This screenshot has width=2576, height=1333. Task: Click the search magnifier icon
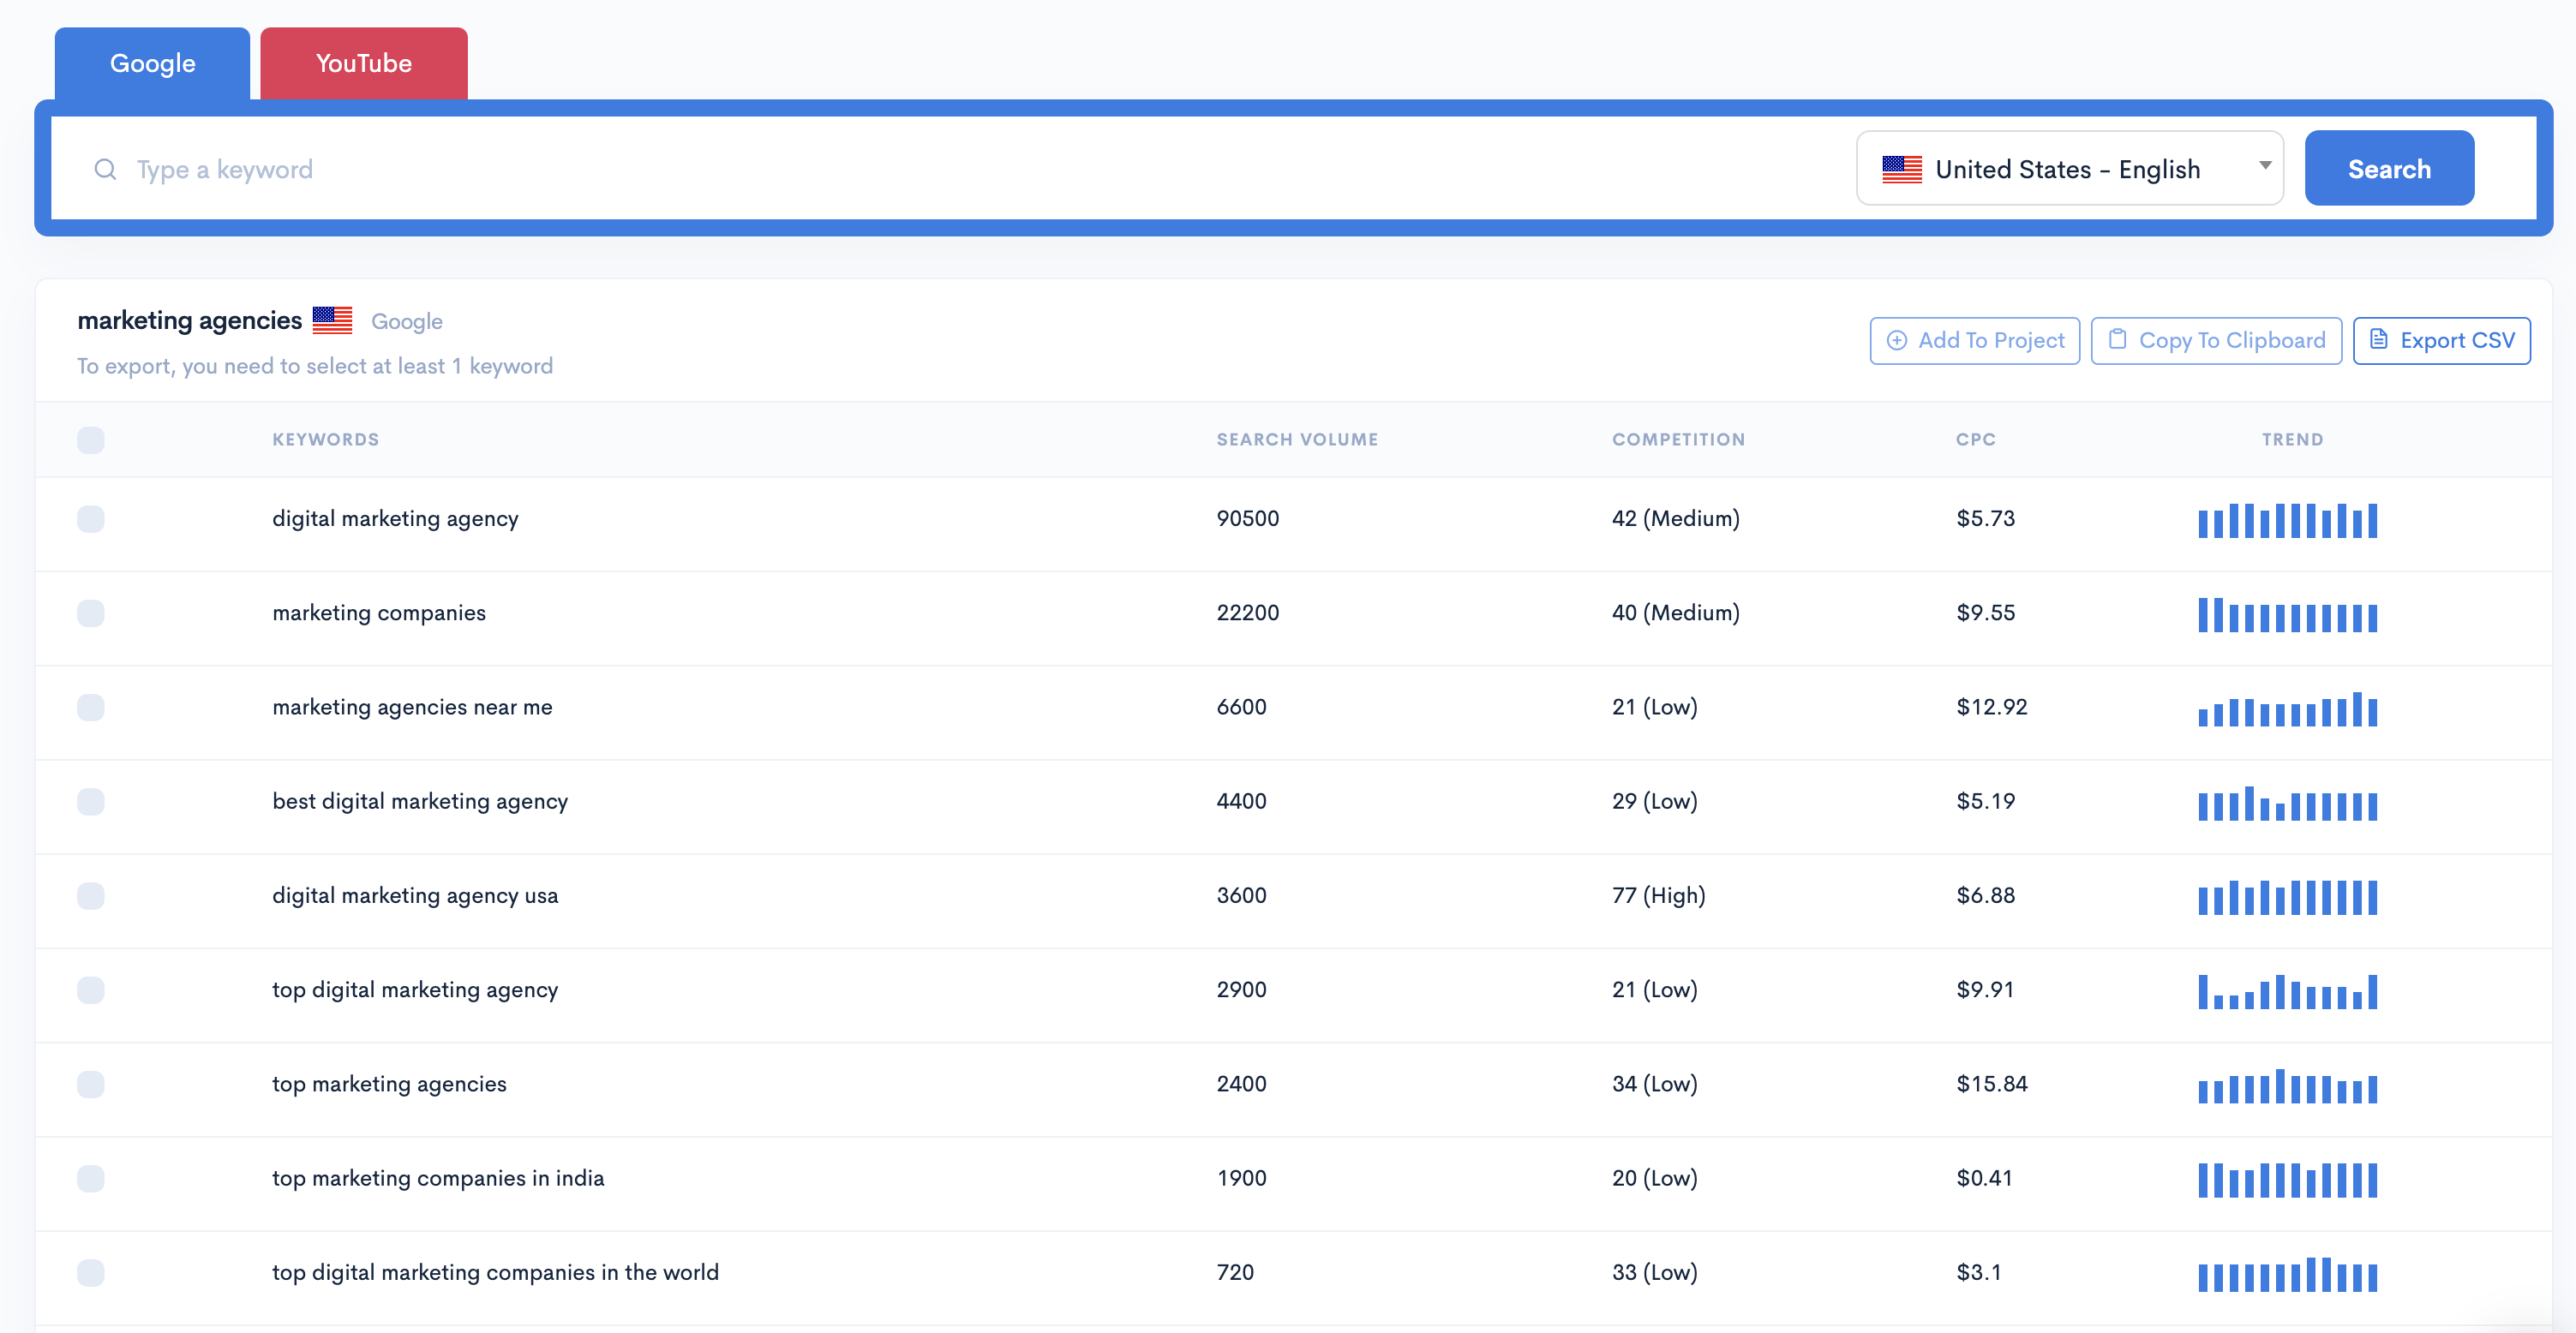pyautogui.click(x=107, y=168)
